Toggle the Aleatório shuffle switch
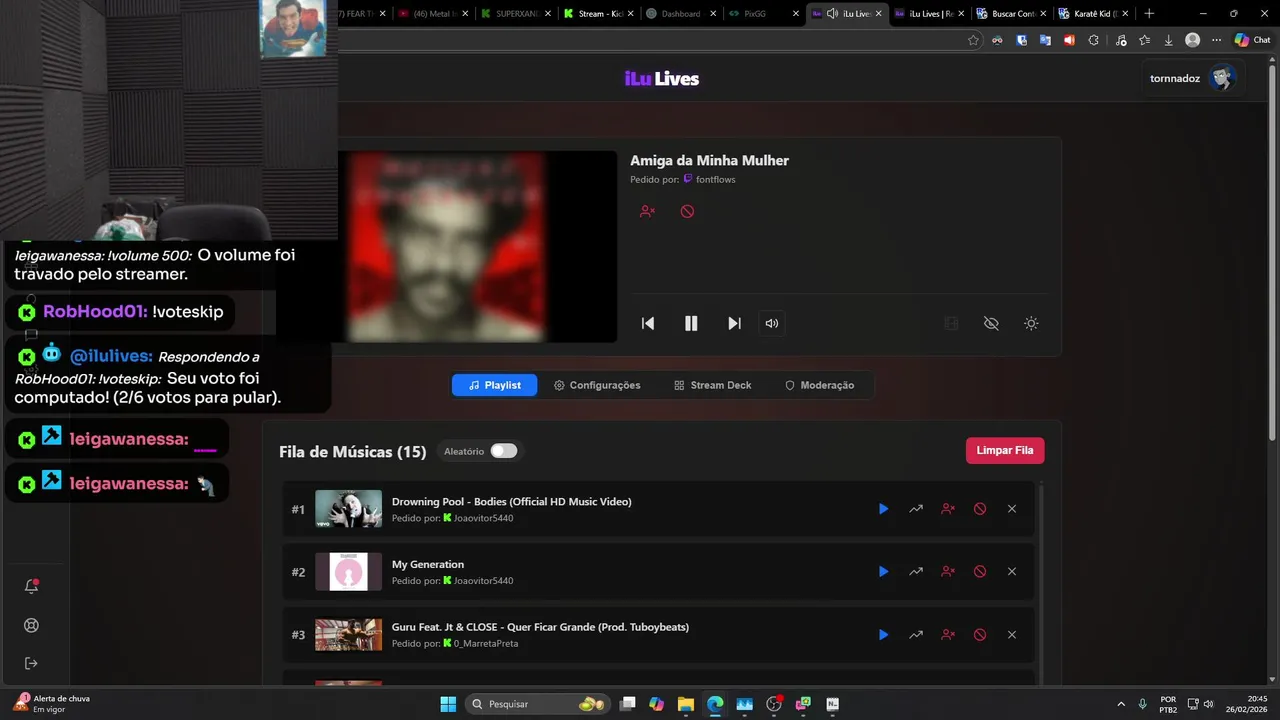This screenshot has height=720, width=1280. tap(504, 451)
